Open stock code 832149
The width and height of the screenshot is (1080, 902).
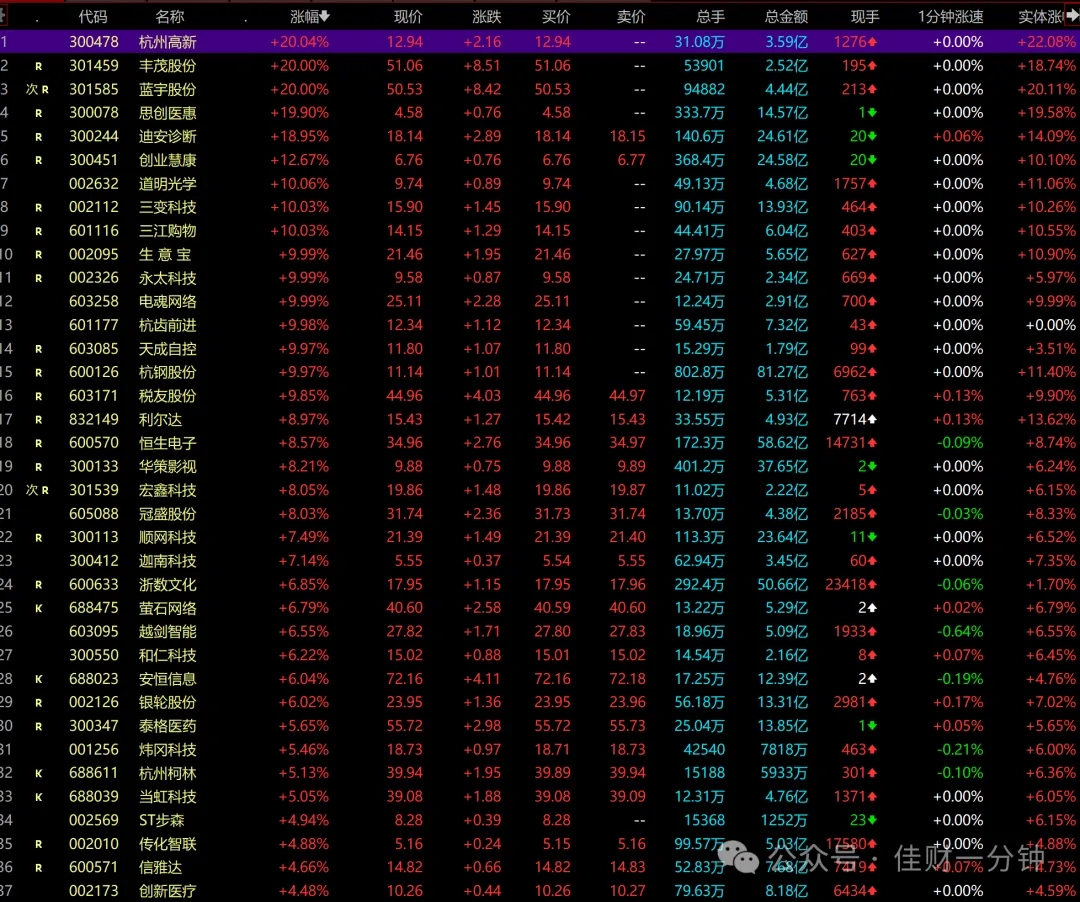pos(94,419)
